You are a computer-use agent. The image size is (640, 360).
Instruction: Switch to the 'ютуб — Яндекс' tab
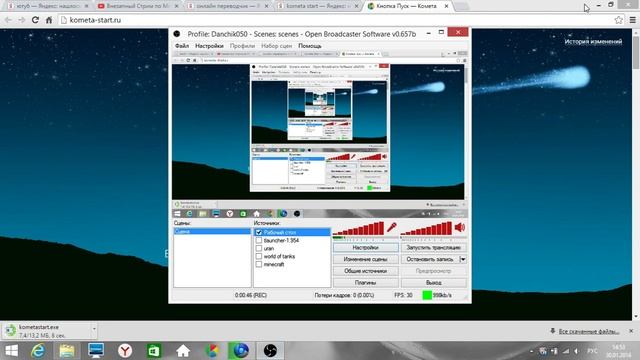(48, 6)
